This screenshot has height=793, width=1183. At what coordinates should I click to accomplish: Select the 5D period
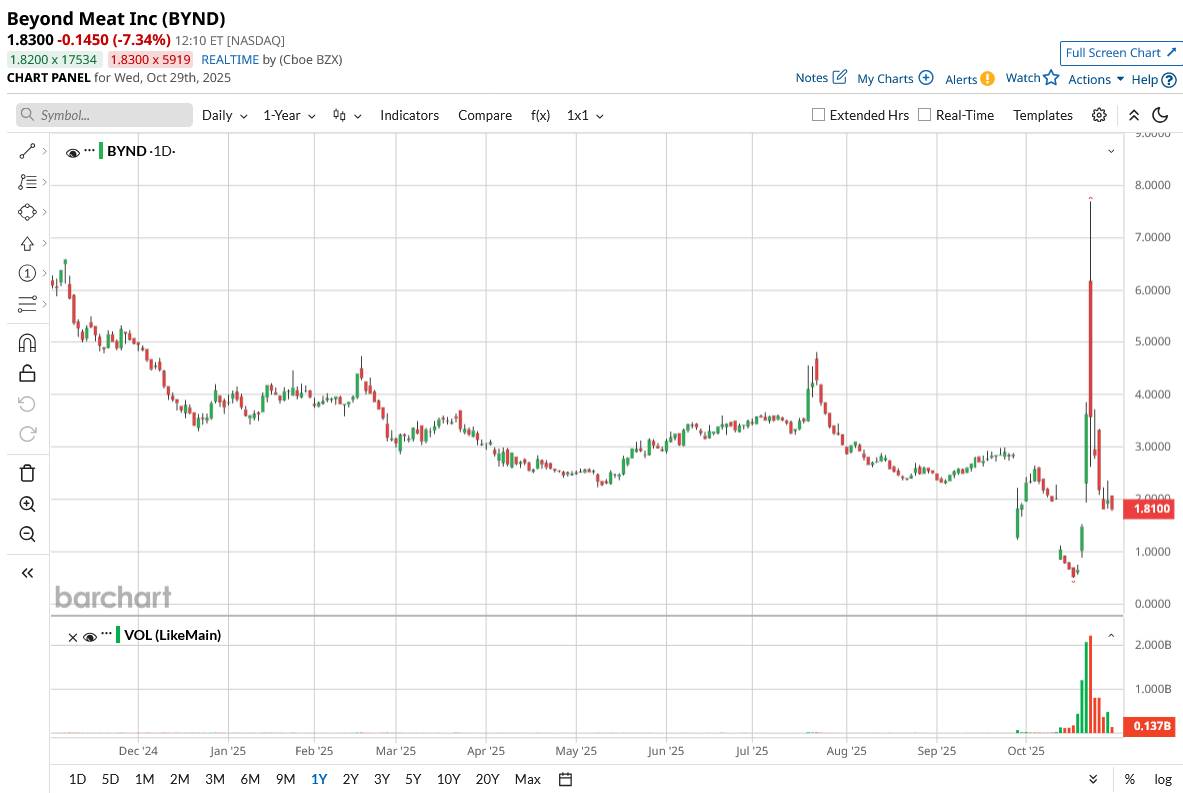pos(110,779)
